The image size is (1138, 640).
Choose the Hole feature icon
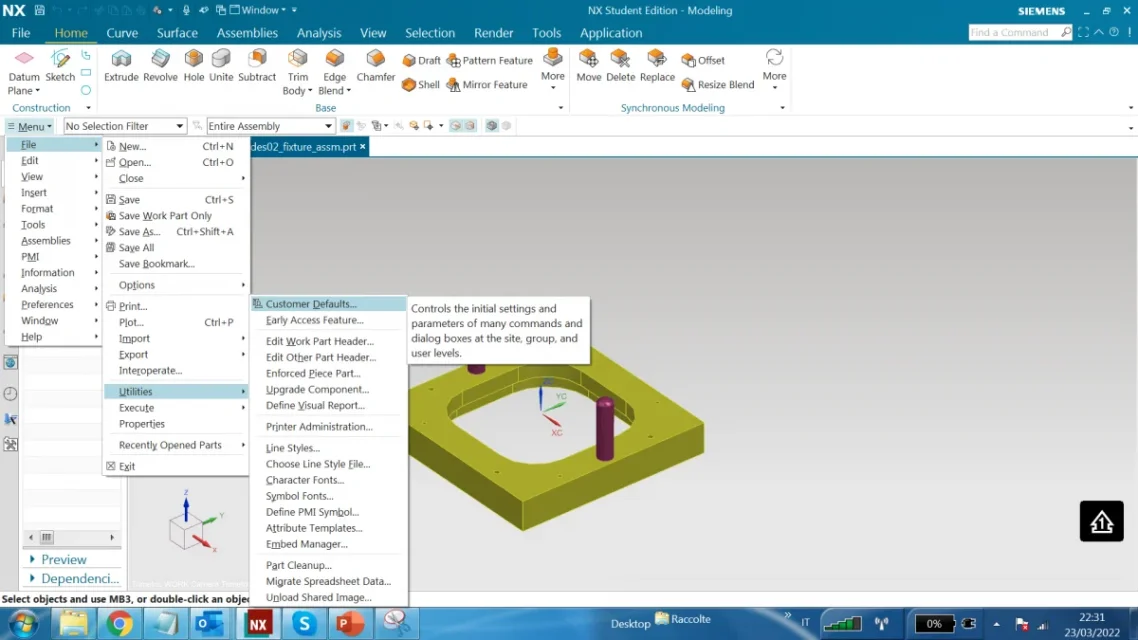tap(194, 59)
